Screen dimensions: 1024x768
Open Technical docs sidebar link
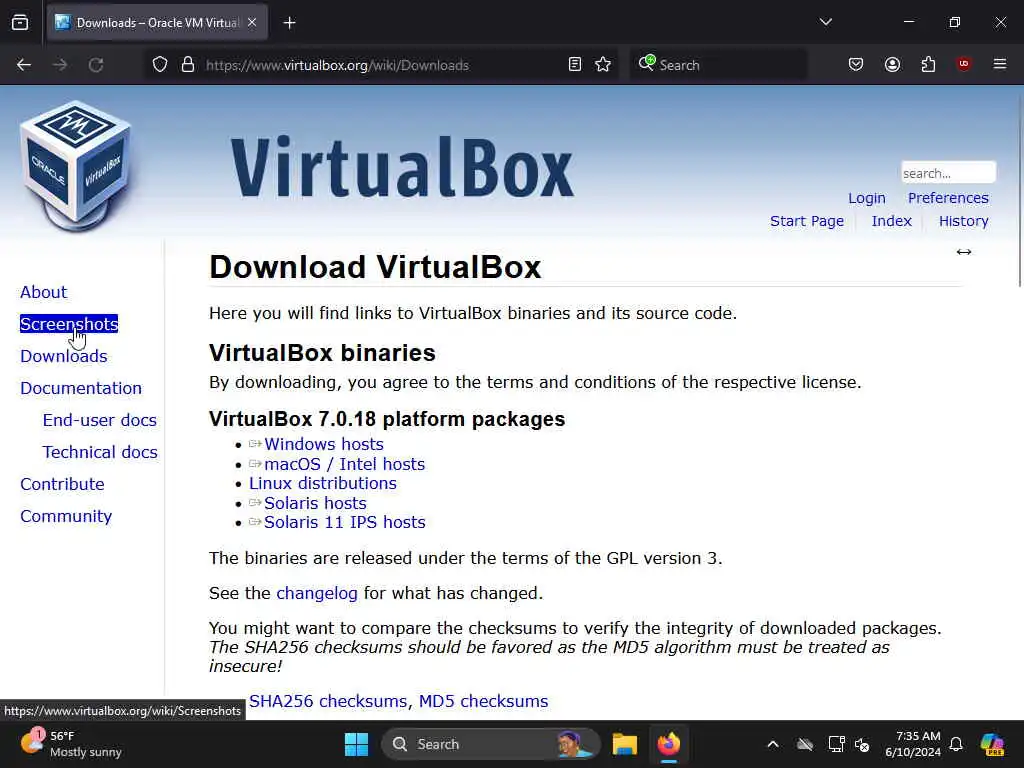(x=100, y=452)
